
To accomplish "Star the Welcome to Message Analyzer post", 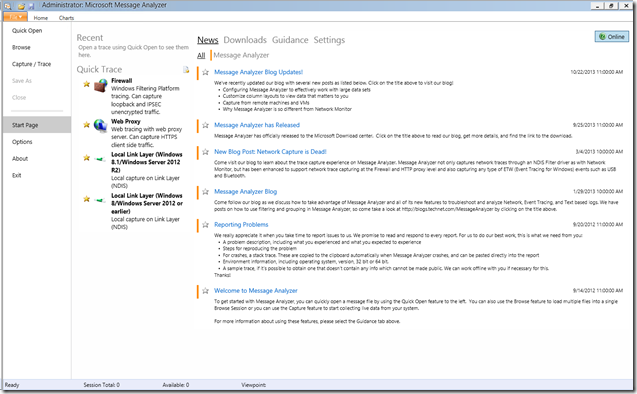I will click(x=206, y=291).
